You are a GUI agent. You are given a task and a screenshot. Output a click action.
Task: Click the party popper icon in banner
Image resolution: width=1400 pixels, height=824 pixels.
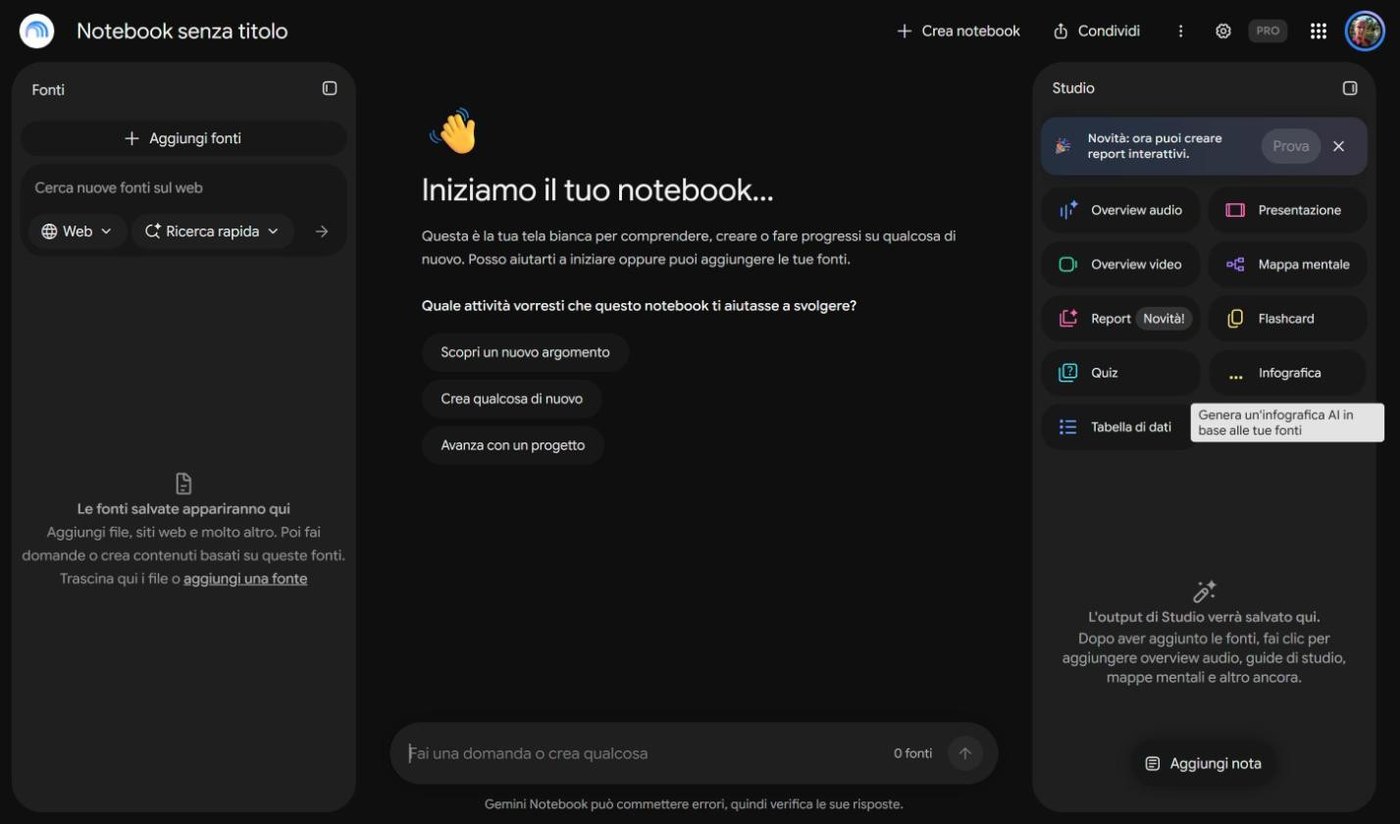pyautogui.click(x=1063, y=146)
